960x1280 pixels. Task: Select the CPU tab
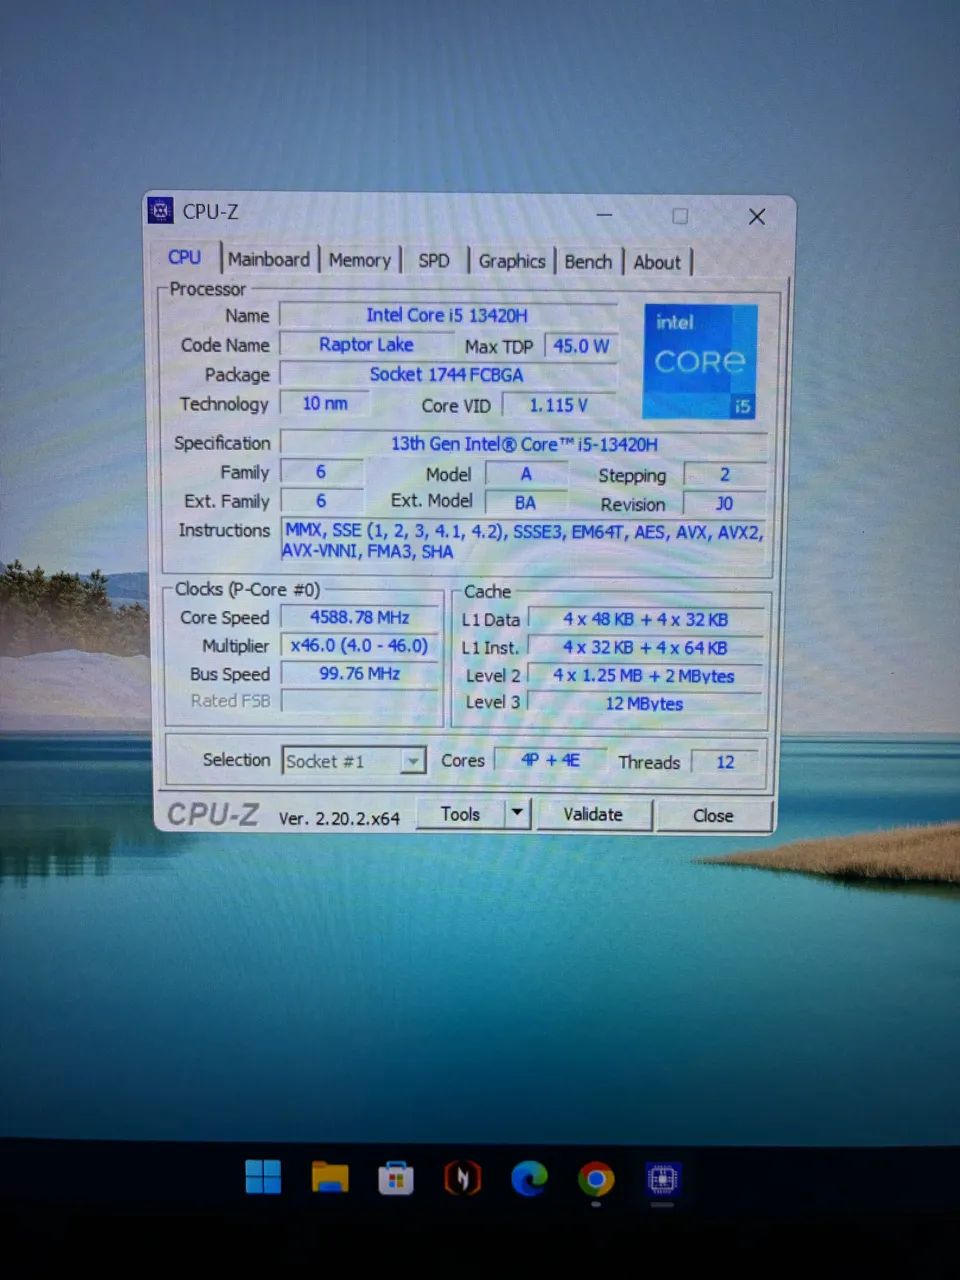pos(184,258)
